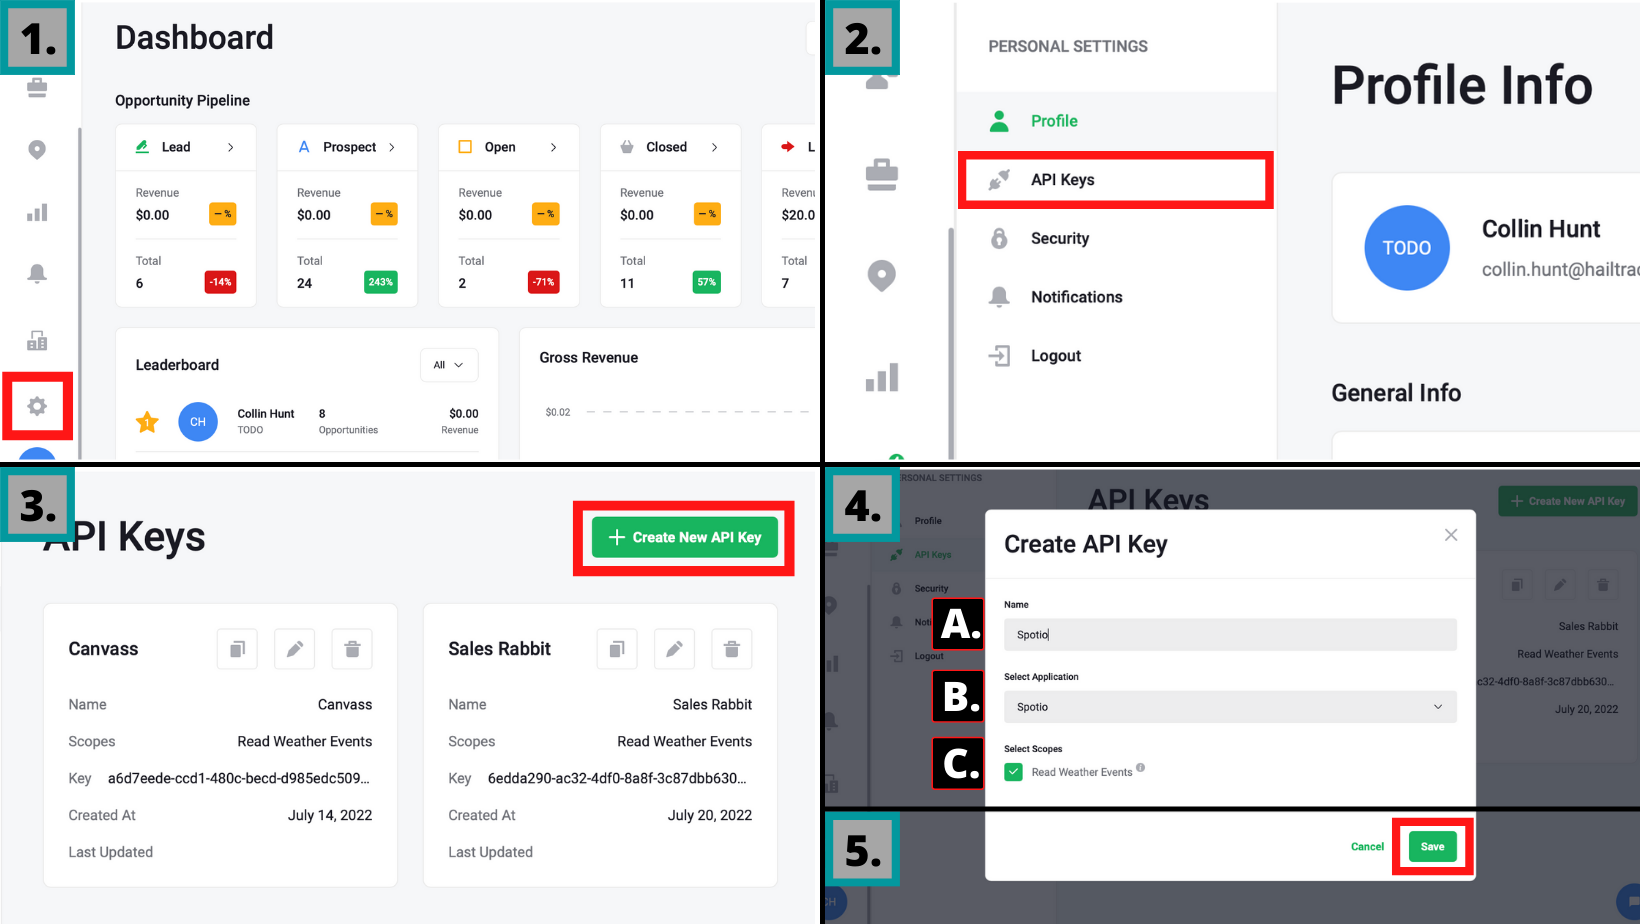Image resolution: width=1640 pixels, height=924 pixels.
Task: Toggle the Read Weather Events scope checkbox
Action: [1013, 772]
